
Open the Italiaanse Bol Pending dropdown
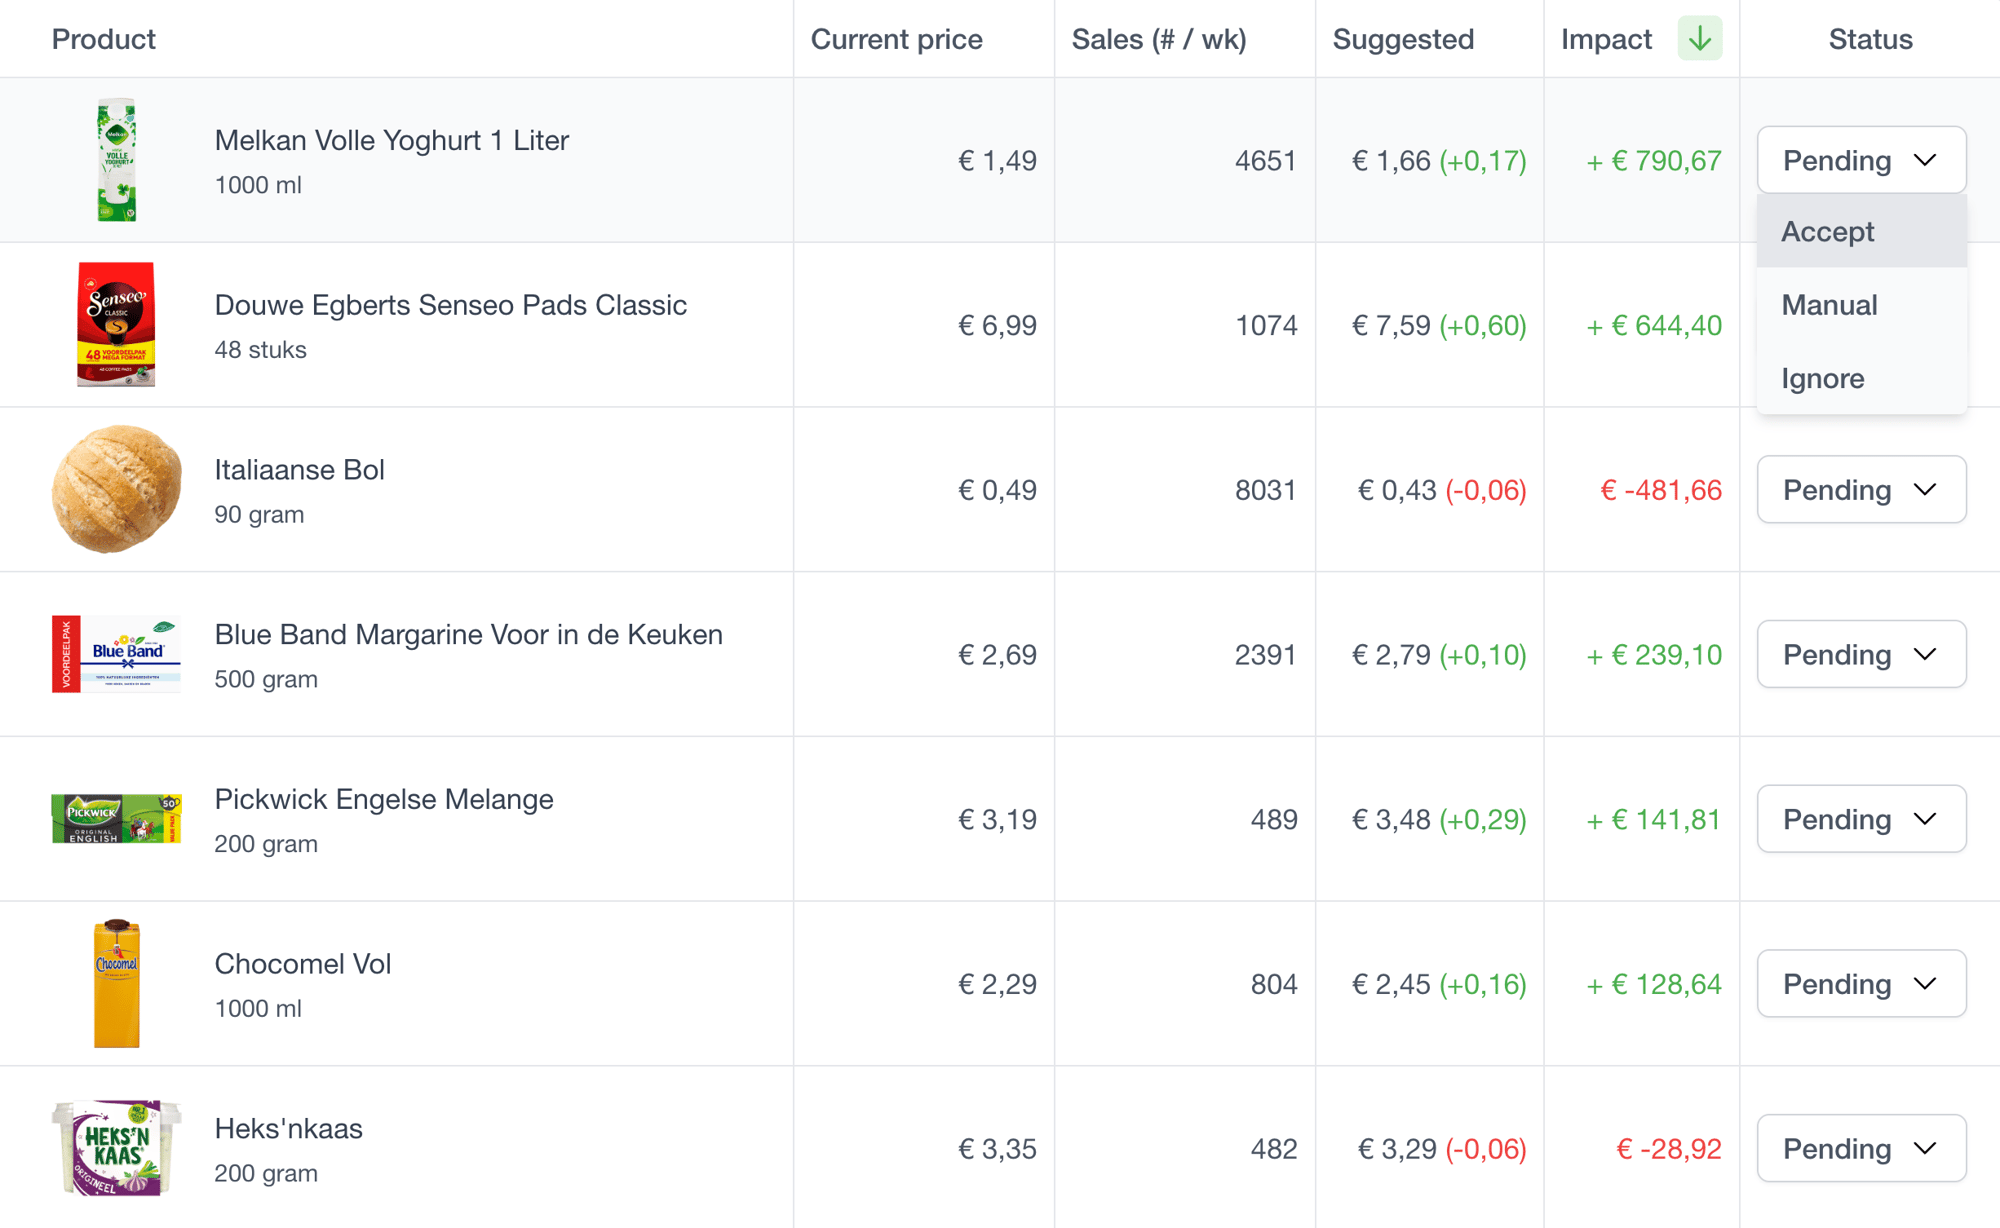click(1861, 489)
